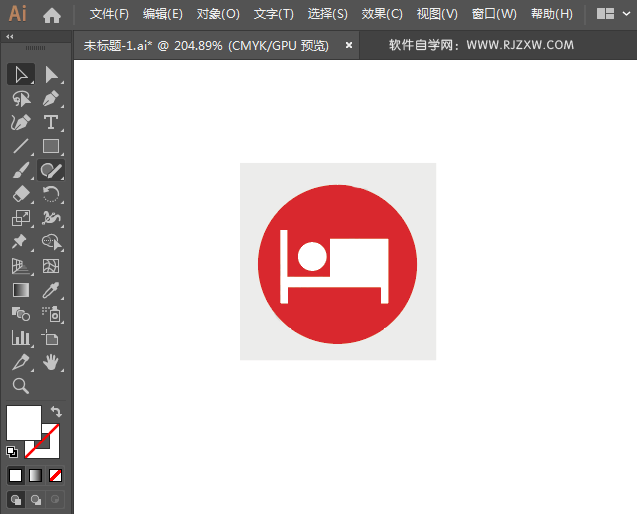
Task: Reset to default fill and stroke
Action: (x=12, y=451)
